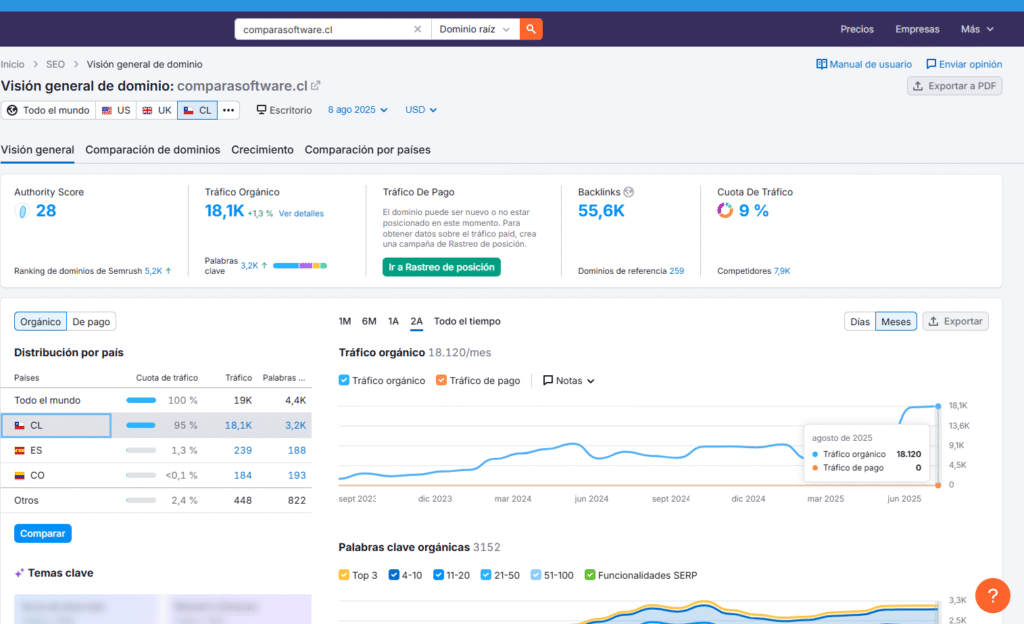Open the Comparación por países tab

[x=368, y=149]
